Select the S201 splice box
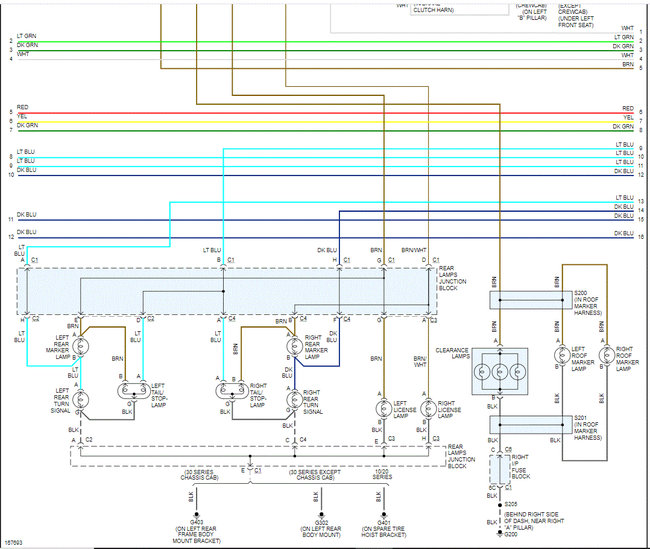Screen dimensions: 650x549 [531, 425]
